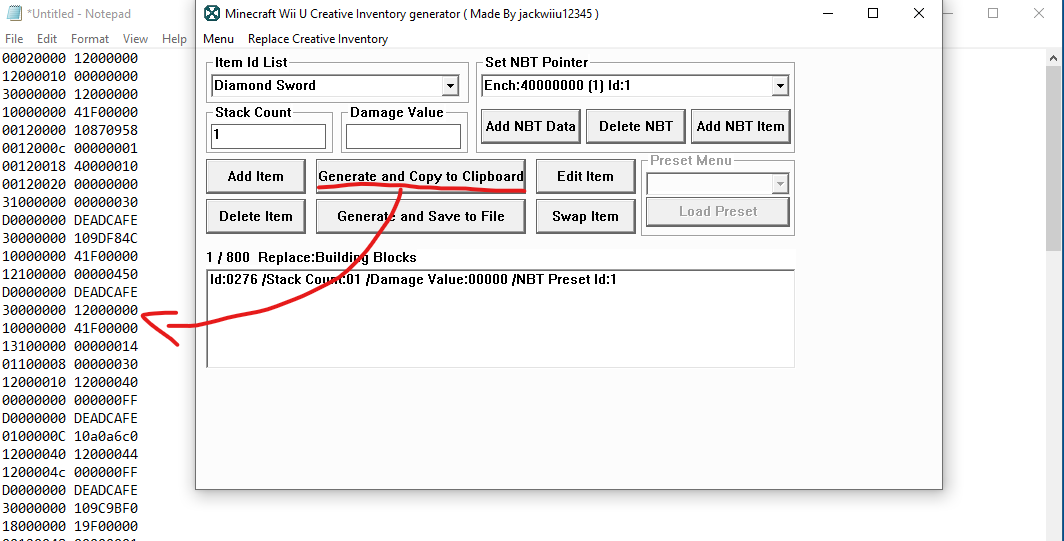1064x541 pixels.
Task: Click Notepad line '1200004c 000000FF'
Action: click(70, 472)
